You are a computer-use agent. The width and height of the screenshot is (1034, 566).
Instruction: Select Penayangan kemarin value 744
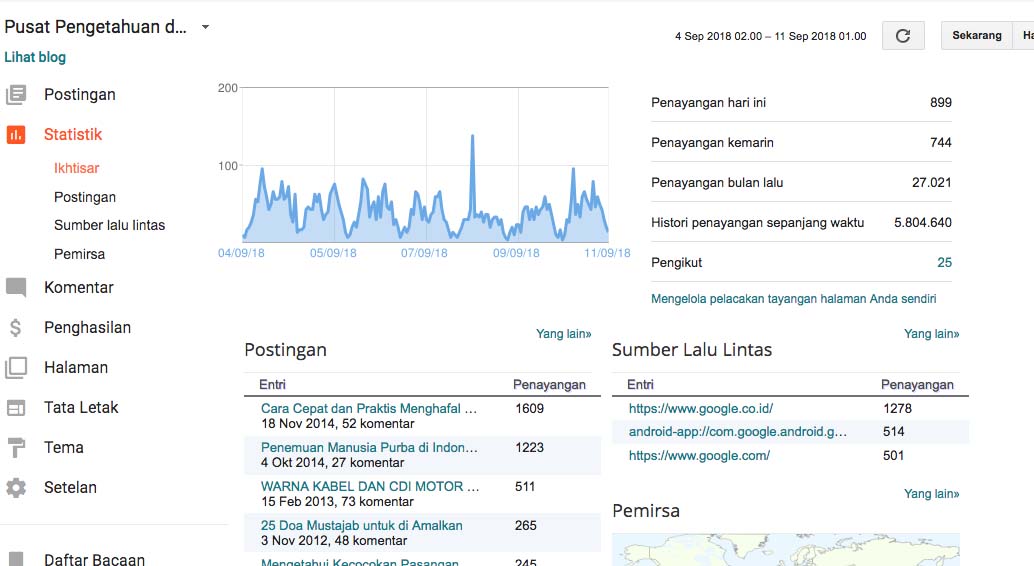coord(940,142)
